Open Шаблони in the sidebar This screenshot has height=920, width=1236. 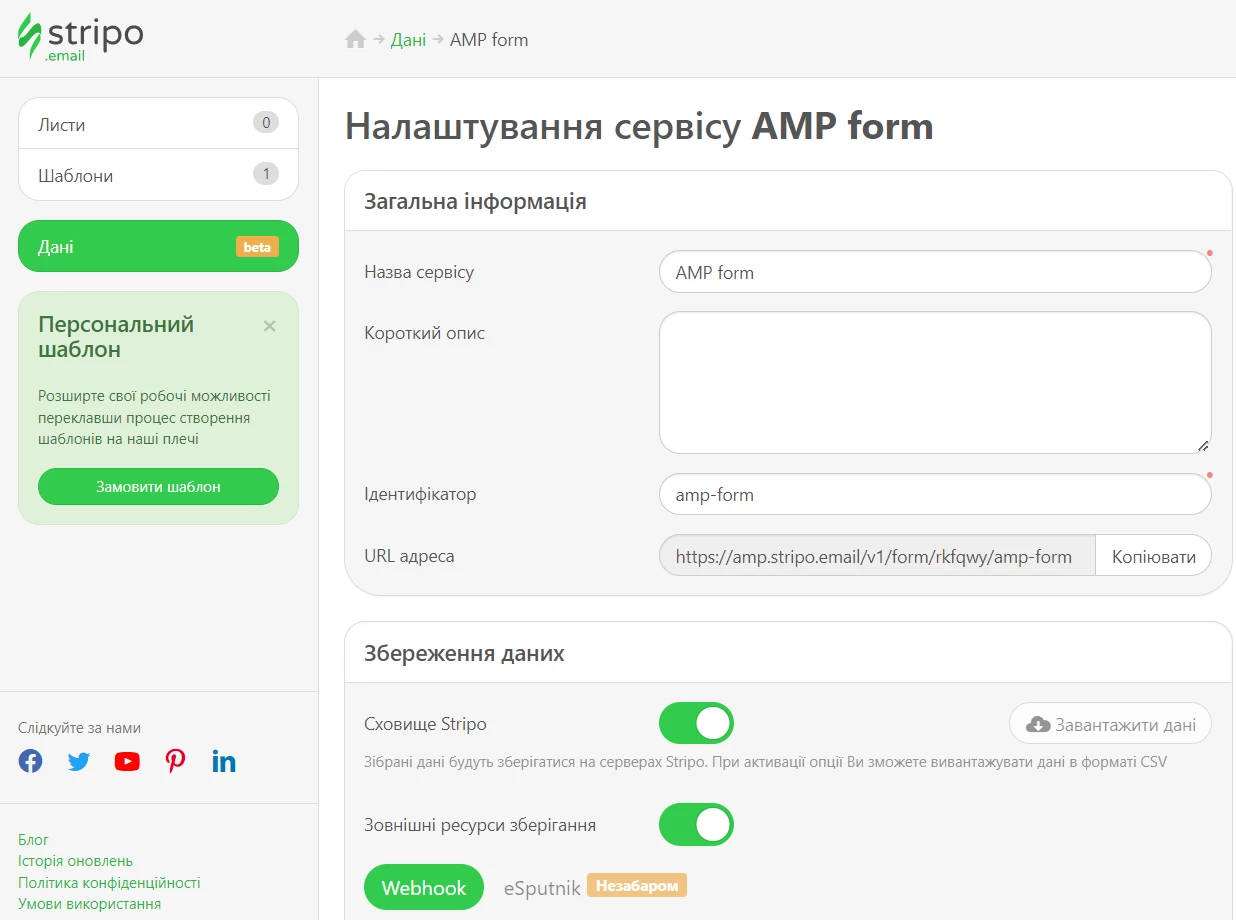pos(158,175)
